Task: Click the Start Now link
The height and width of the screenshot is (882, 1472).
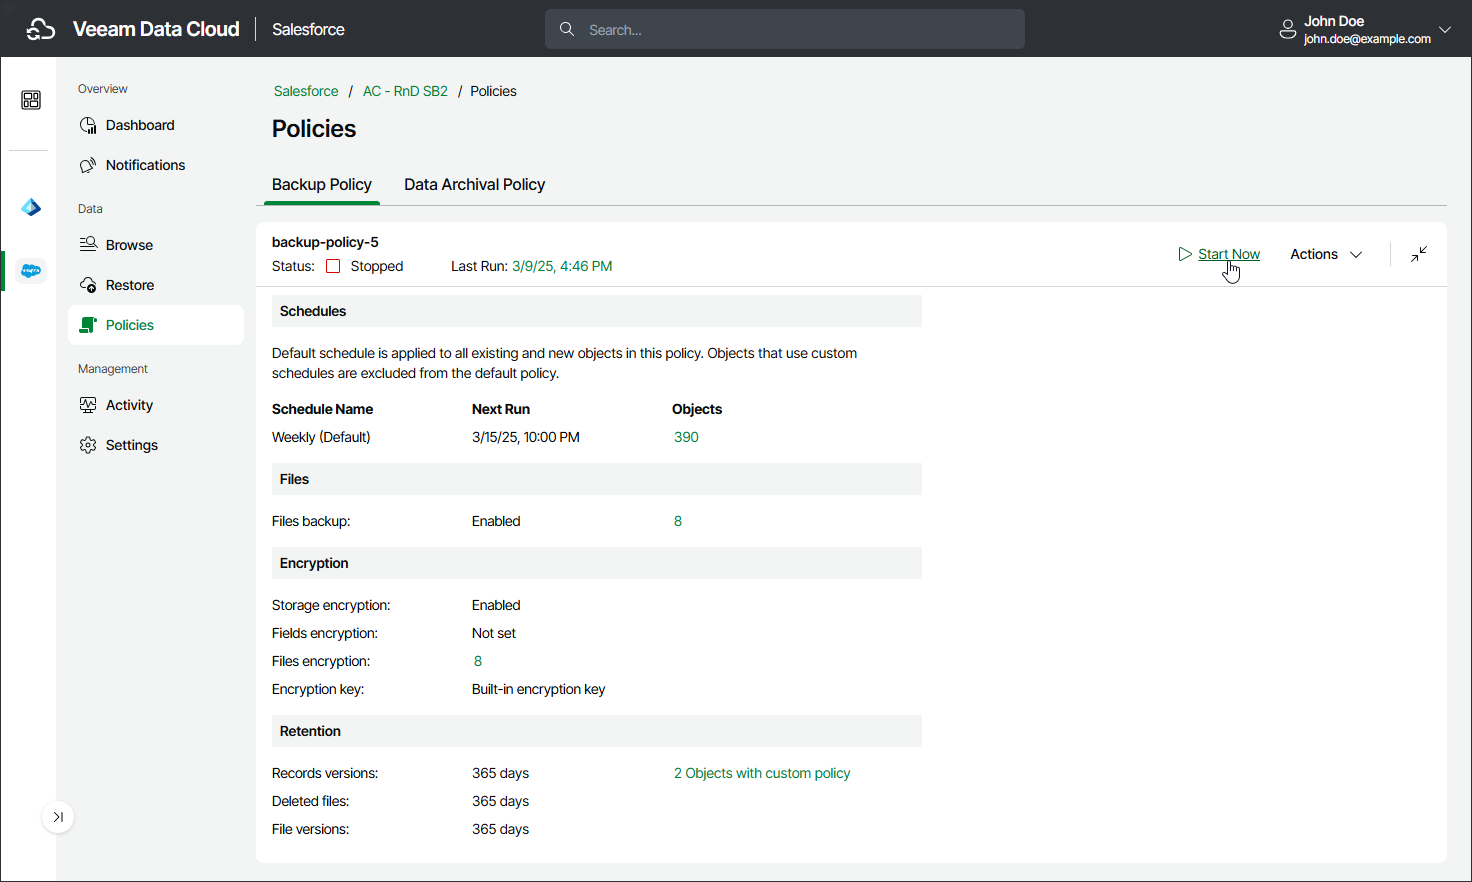Action: click(1229, 254)
